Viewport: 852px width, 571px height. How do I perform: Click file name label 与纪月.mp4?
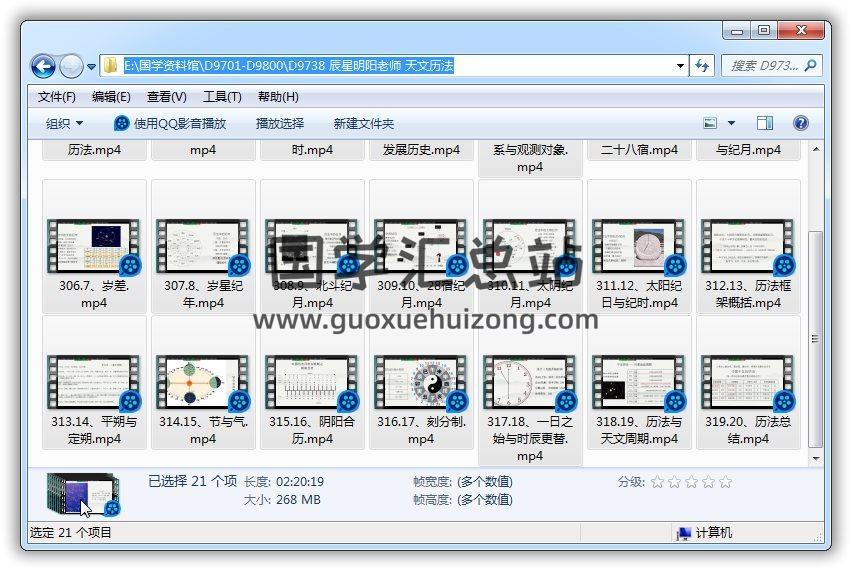[x=748, y=150]
